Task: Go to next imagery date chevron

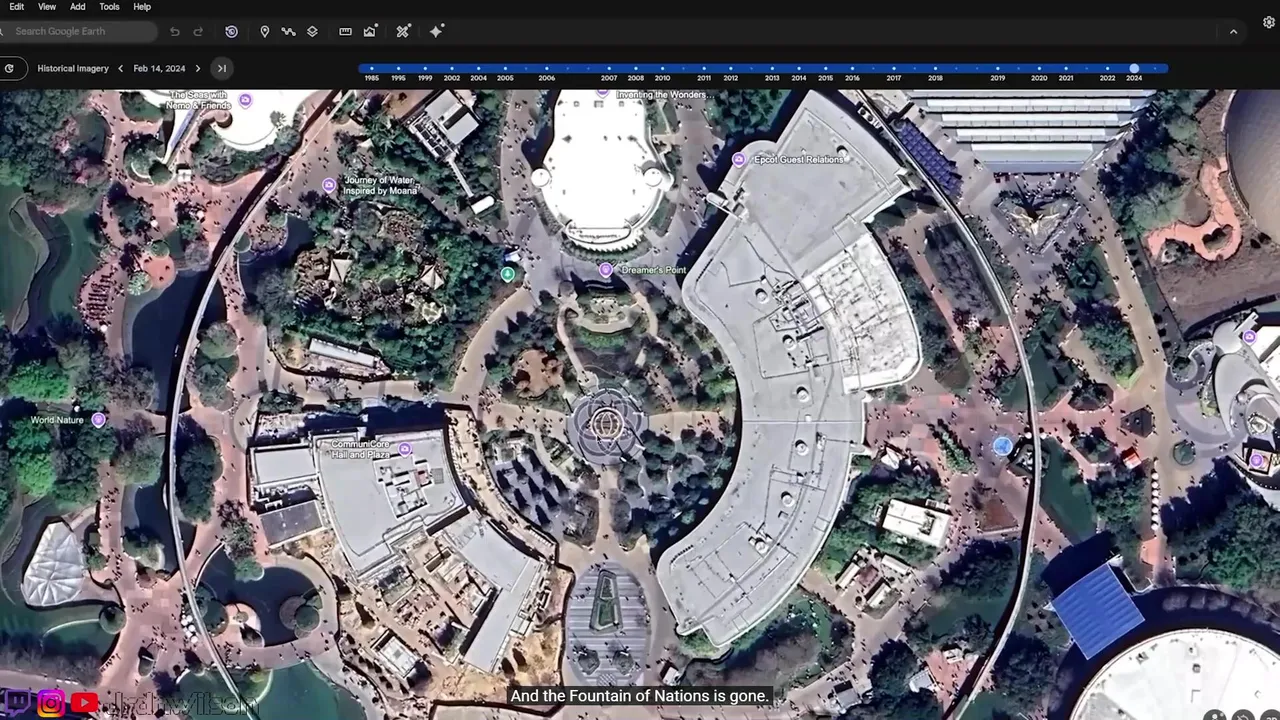Action: [197, 68]
